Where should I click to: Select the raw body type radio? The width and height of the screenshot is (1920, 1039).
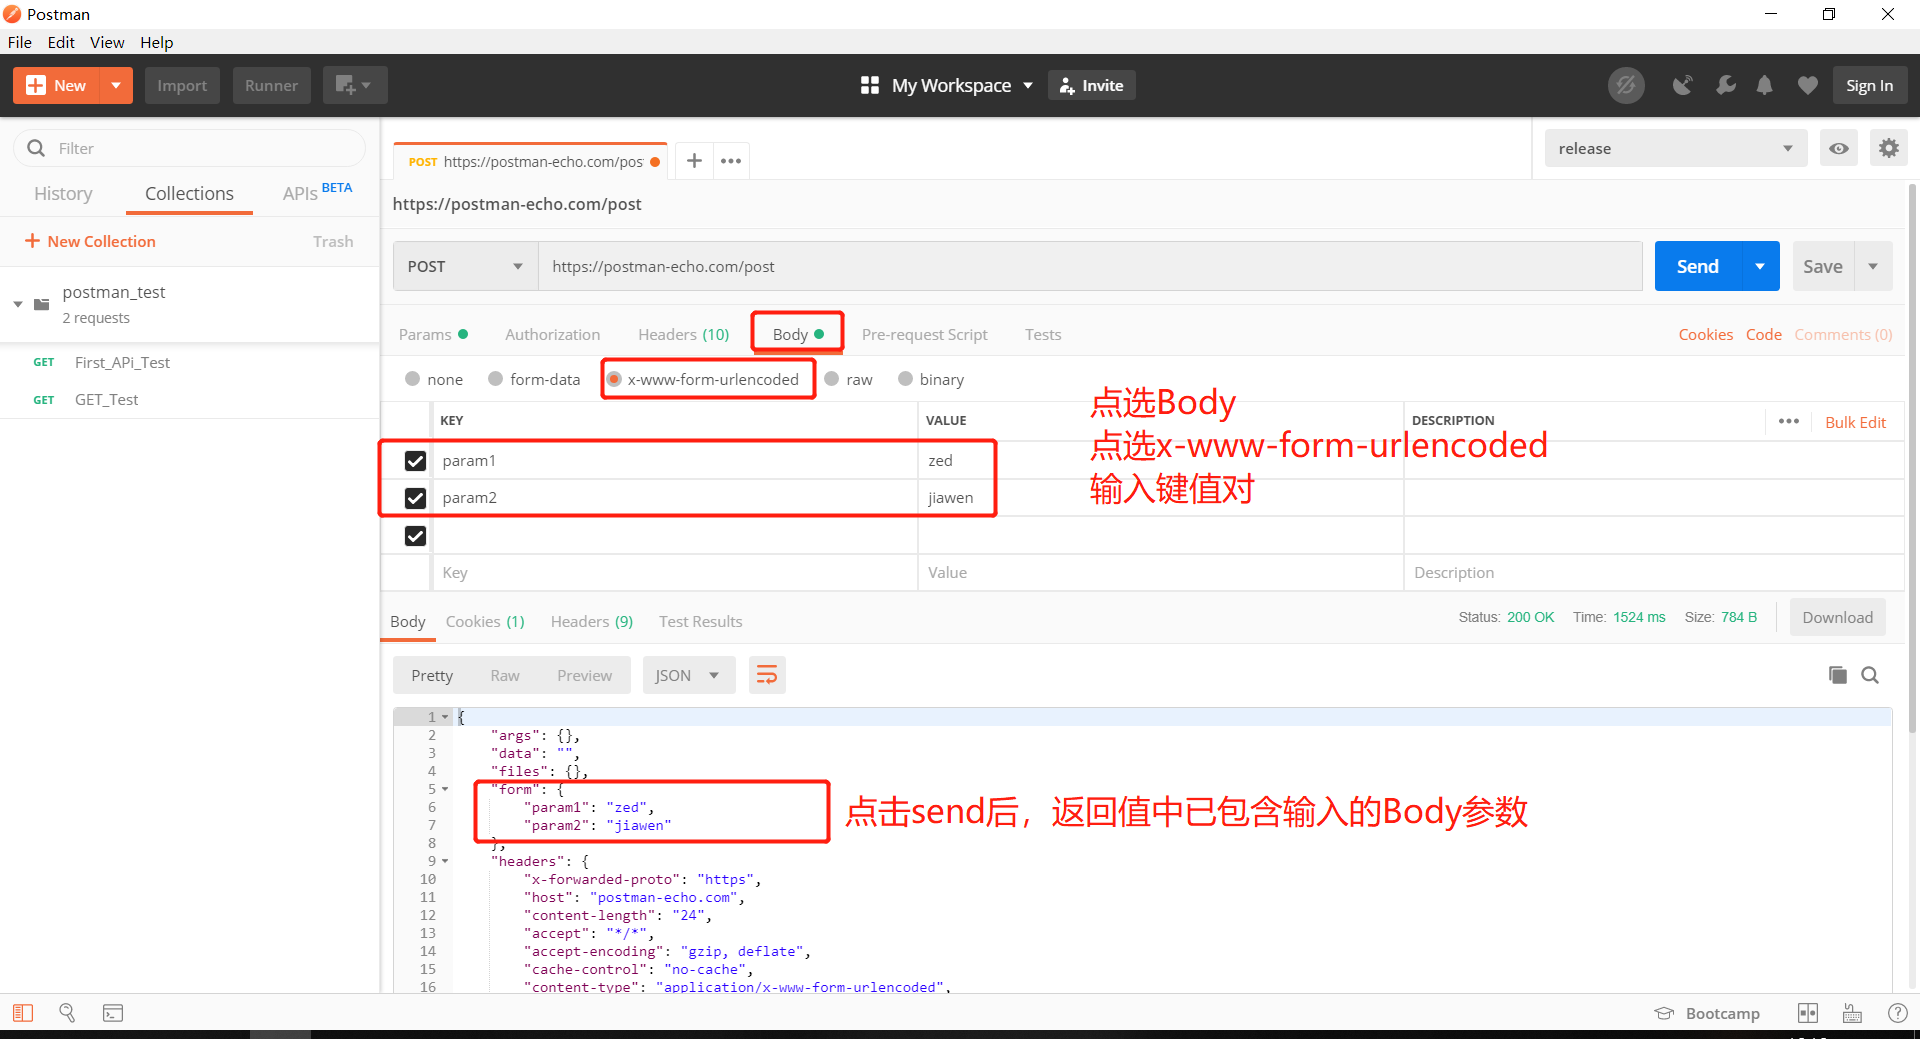coord(831,379)
